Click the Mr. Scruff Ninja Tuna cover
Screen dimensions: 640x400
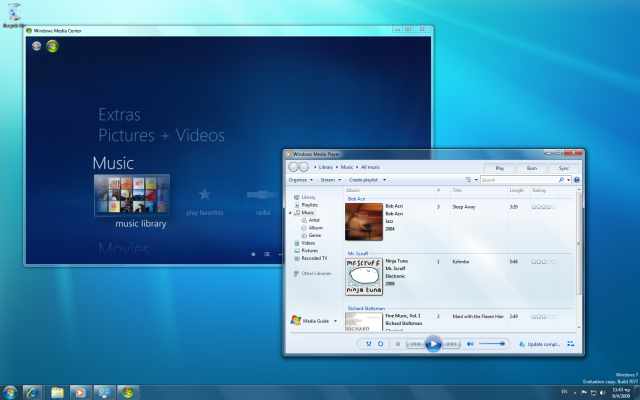coord(364,277)
